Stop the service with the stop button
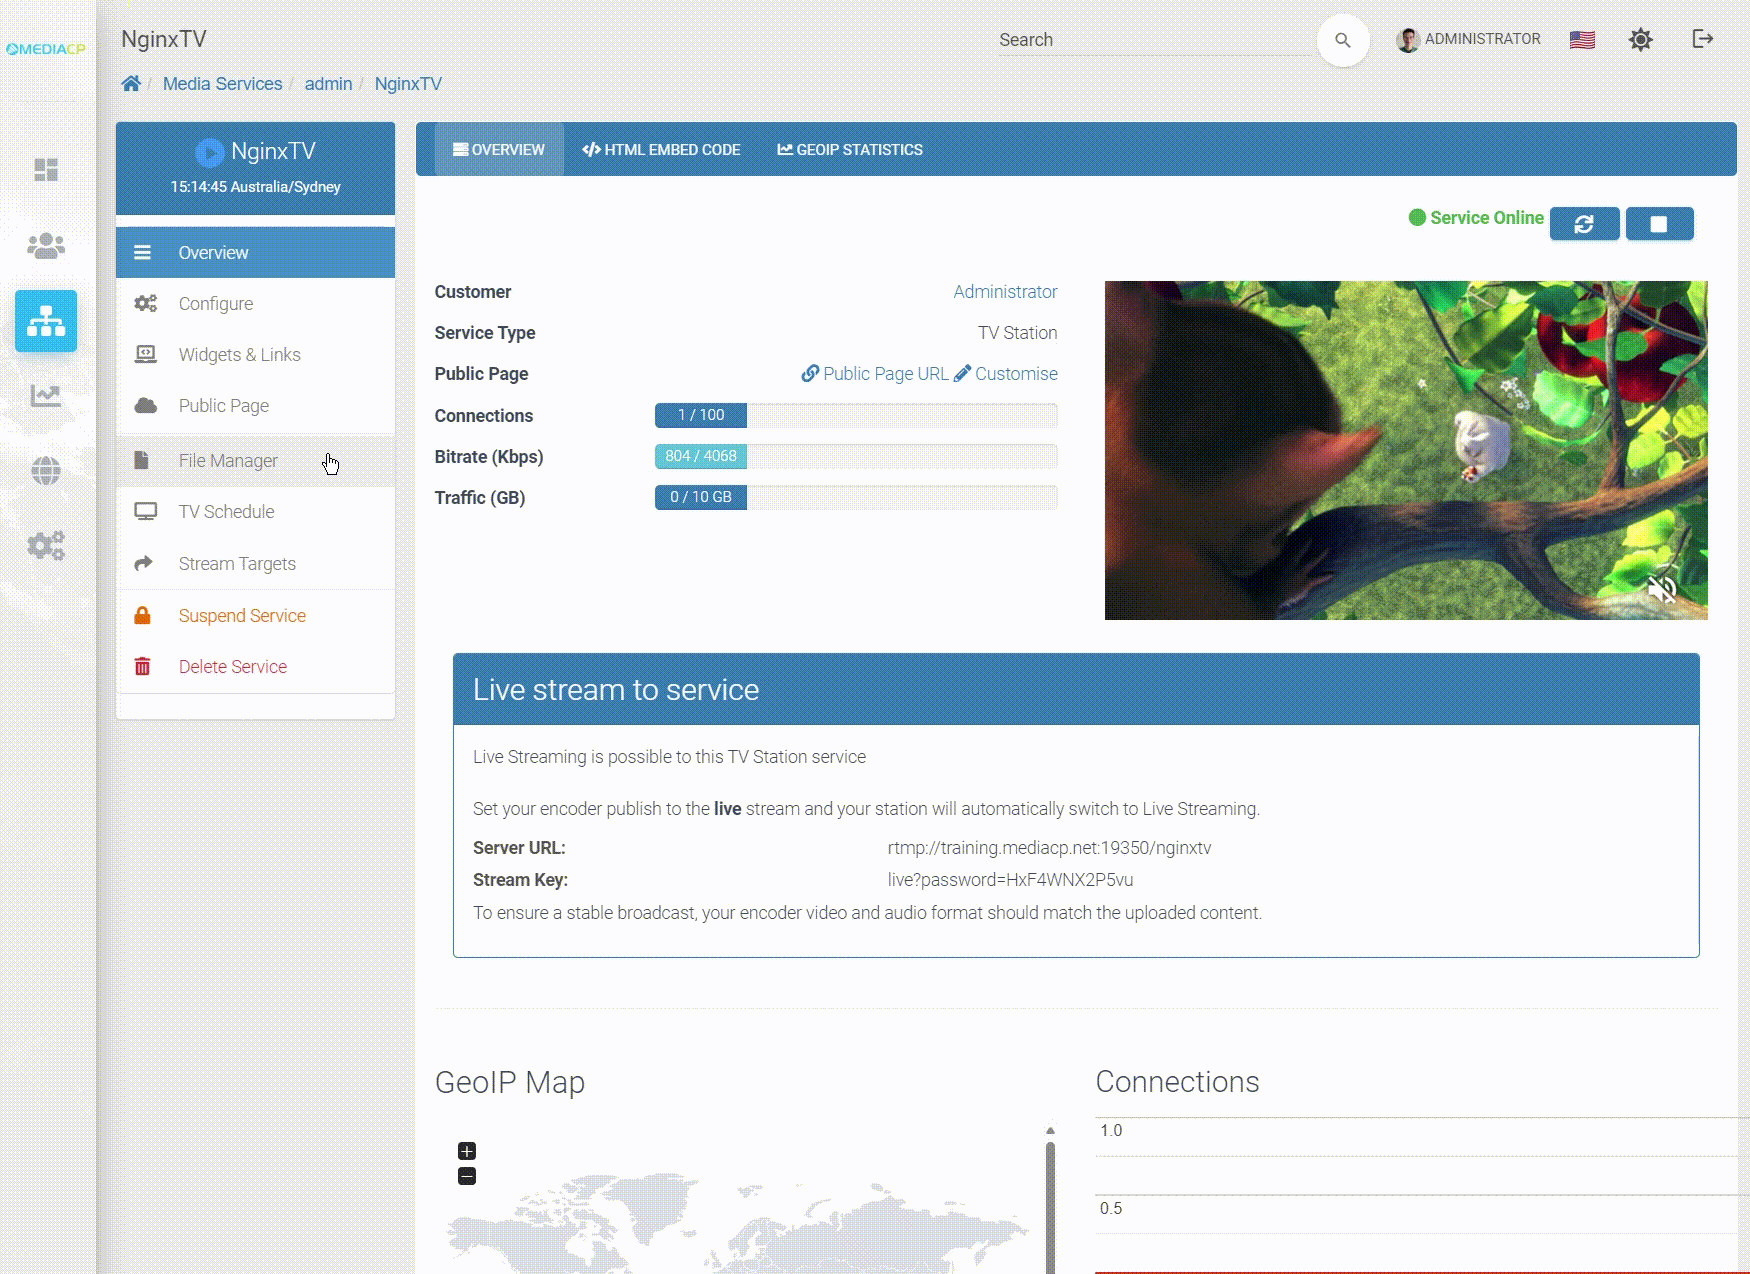 click(x=1659, y=224)
